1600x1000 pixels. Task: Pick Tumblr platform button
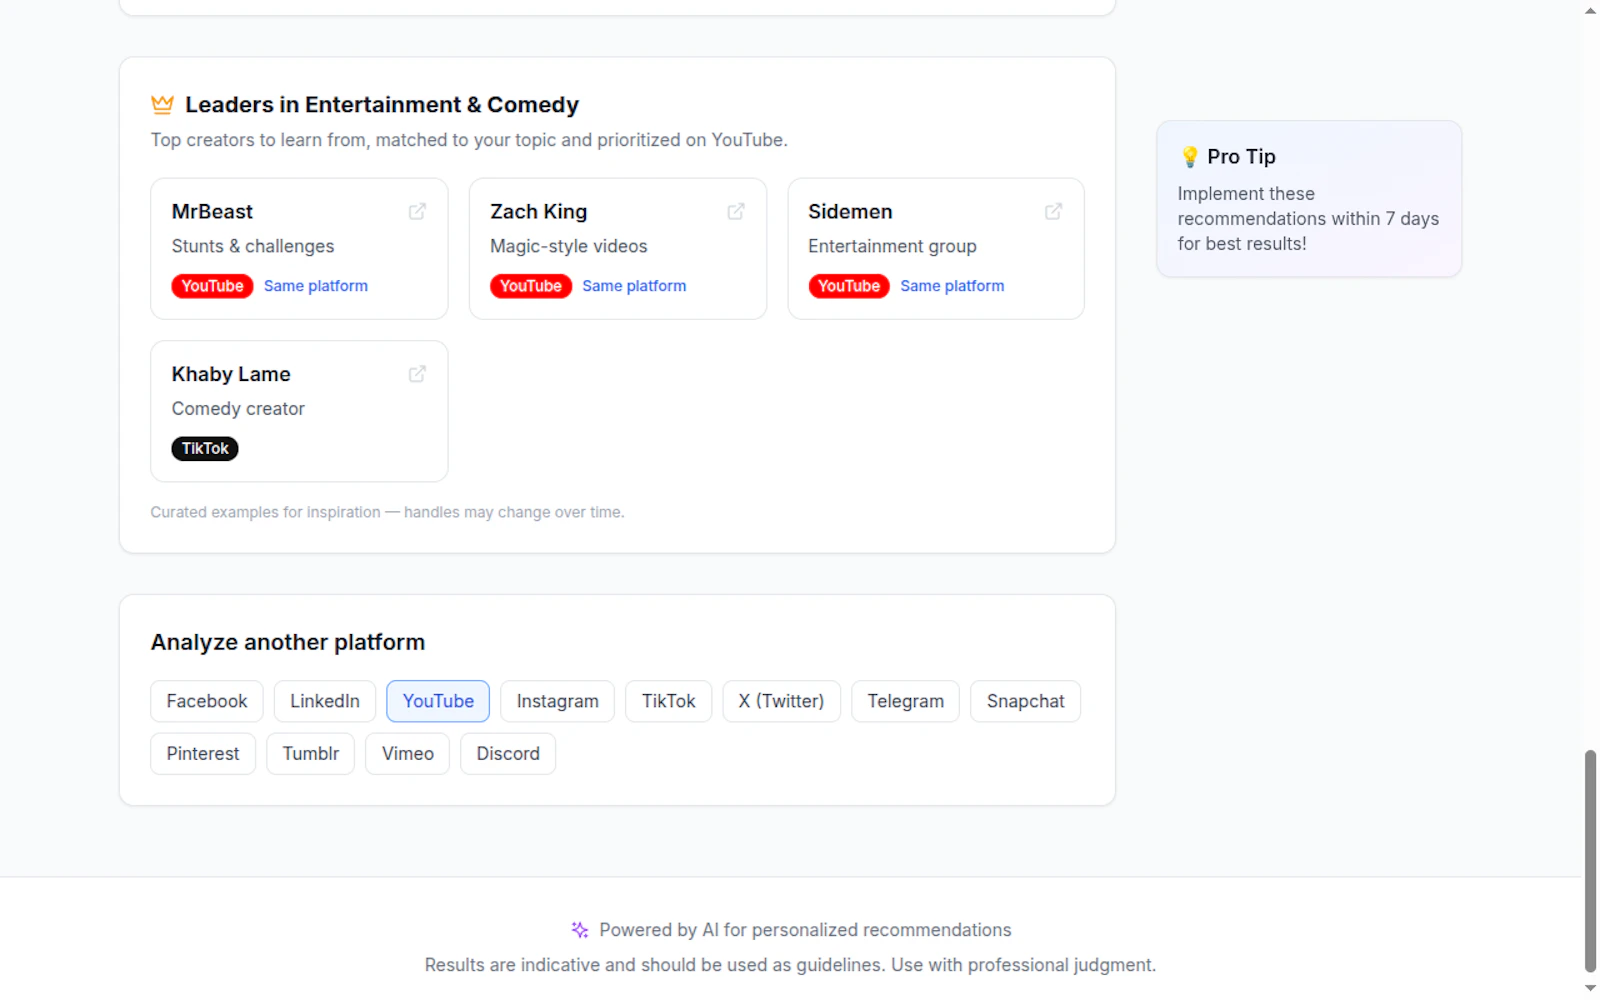click(311, 754)
